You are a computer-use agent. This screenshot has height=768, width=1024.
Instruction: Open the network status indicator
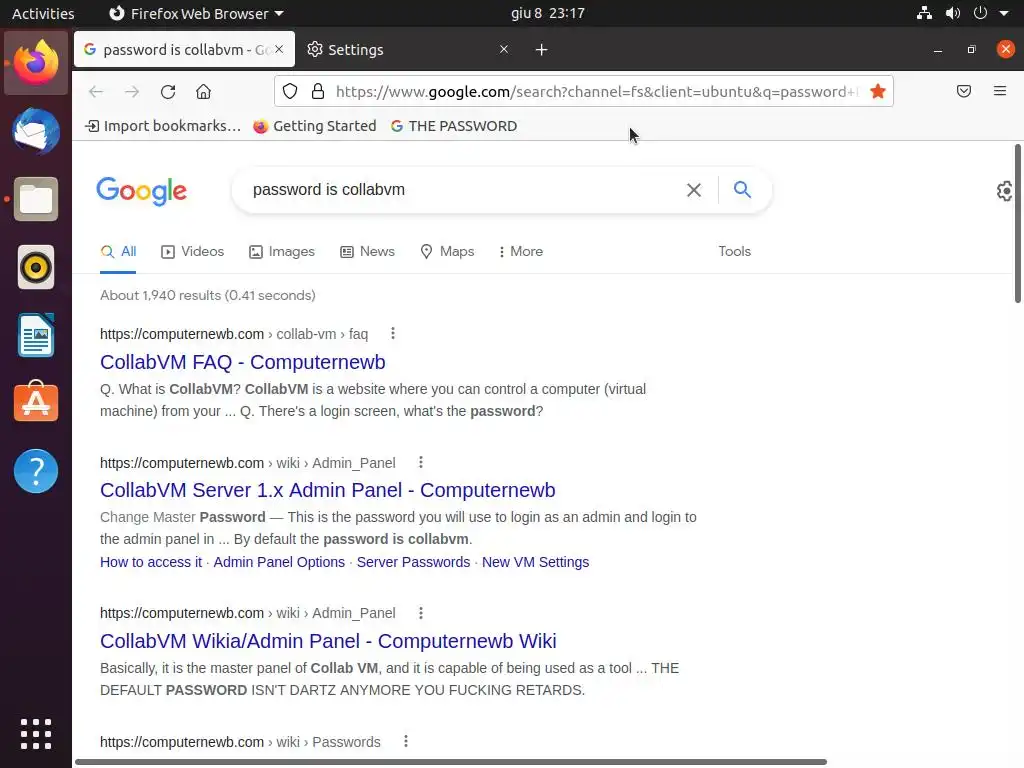pos(924,13)
